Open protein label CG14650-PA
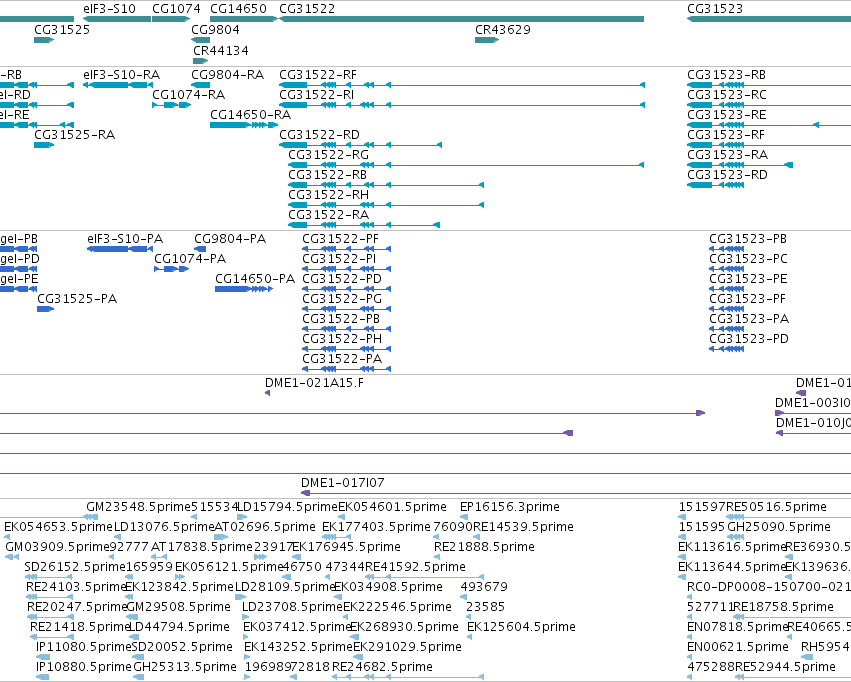The width and height of the screenshot is (851, 682). (x=255, y=279)
